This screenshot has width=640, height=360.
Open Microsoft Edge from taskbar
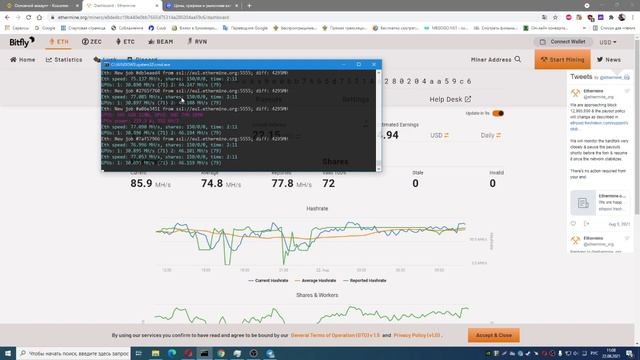[172, 353]
